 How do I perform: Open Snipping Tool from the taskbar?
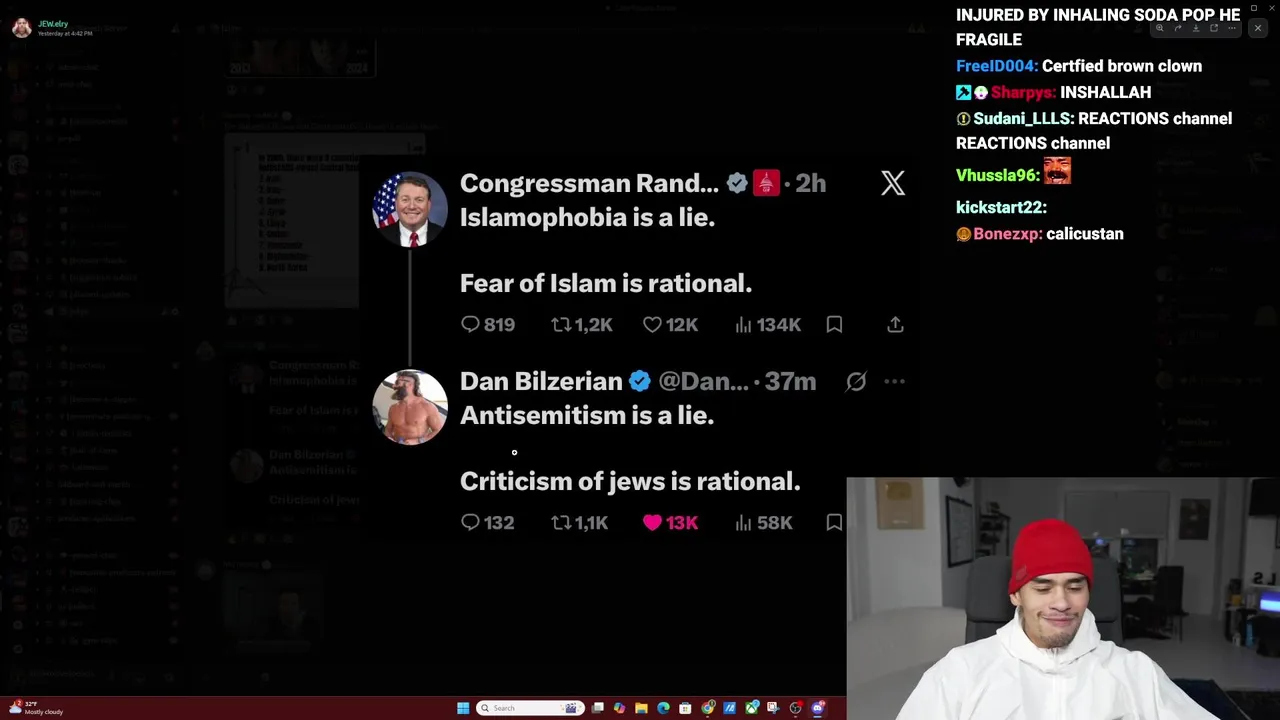(773, 708)
